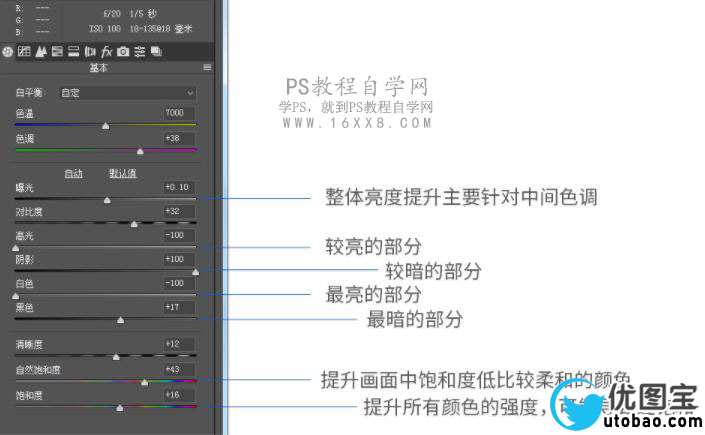The width and height of the screenshot is (705, 435).
Task: Click the 高光 value field -100
Action: click(x=179, y=235)
